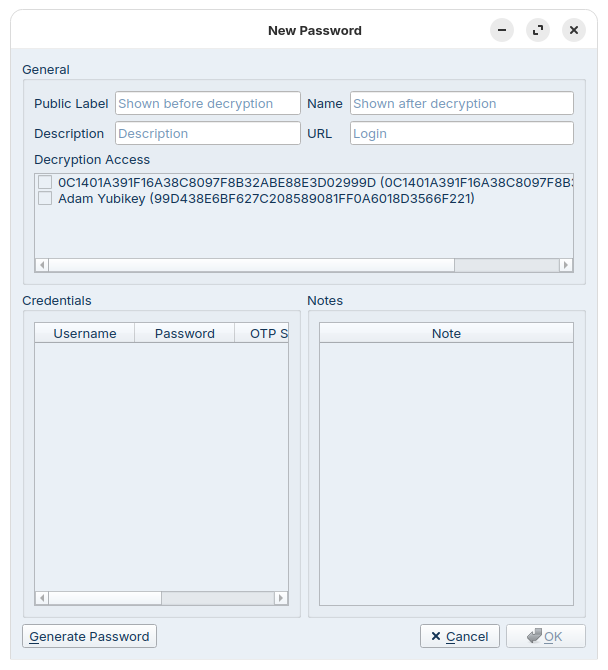Click the Description text field
Screen dimensions: 608x670
coord(208,133)
